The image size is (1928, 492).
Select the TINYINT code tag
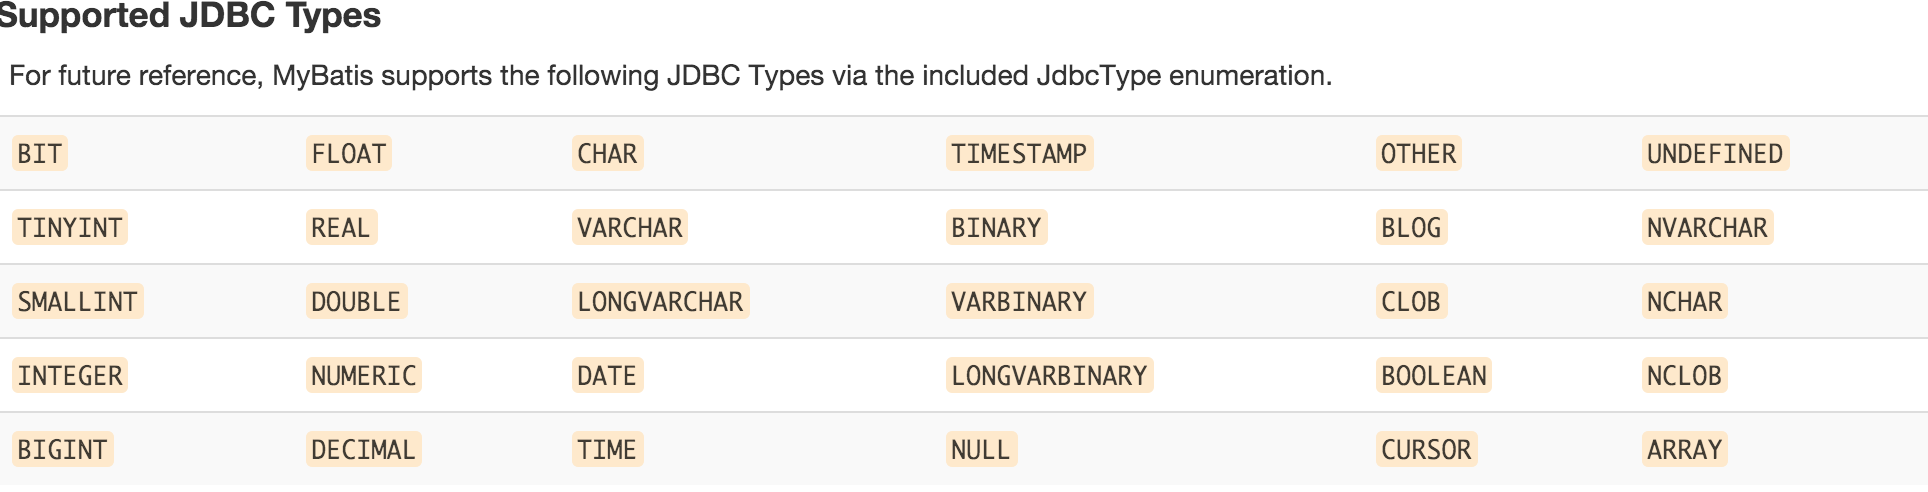[x=70, y=228]
